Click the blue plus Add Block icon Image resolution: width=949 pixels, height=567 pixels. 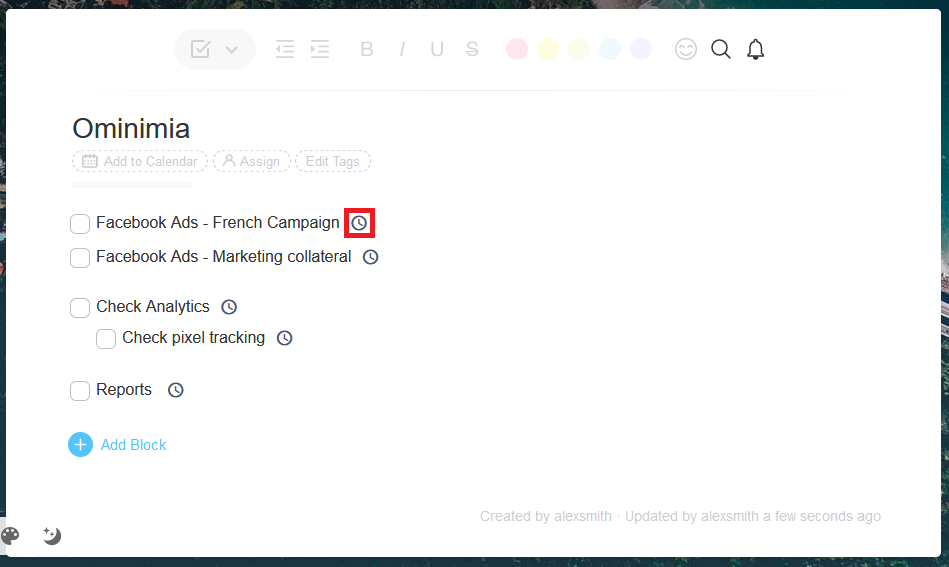point(80,445)
